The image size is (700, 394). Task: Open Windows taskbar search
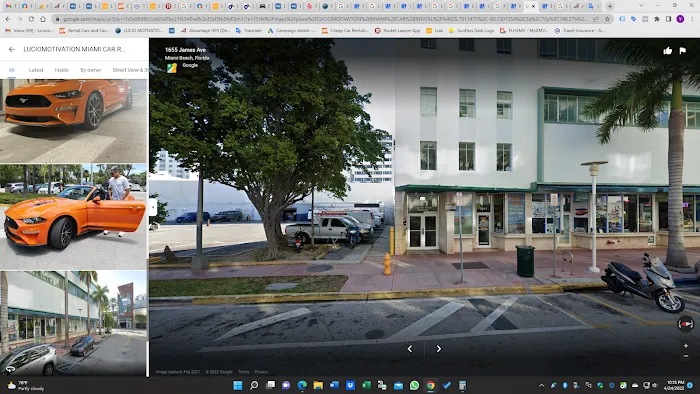[254, 385]
